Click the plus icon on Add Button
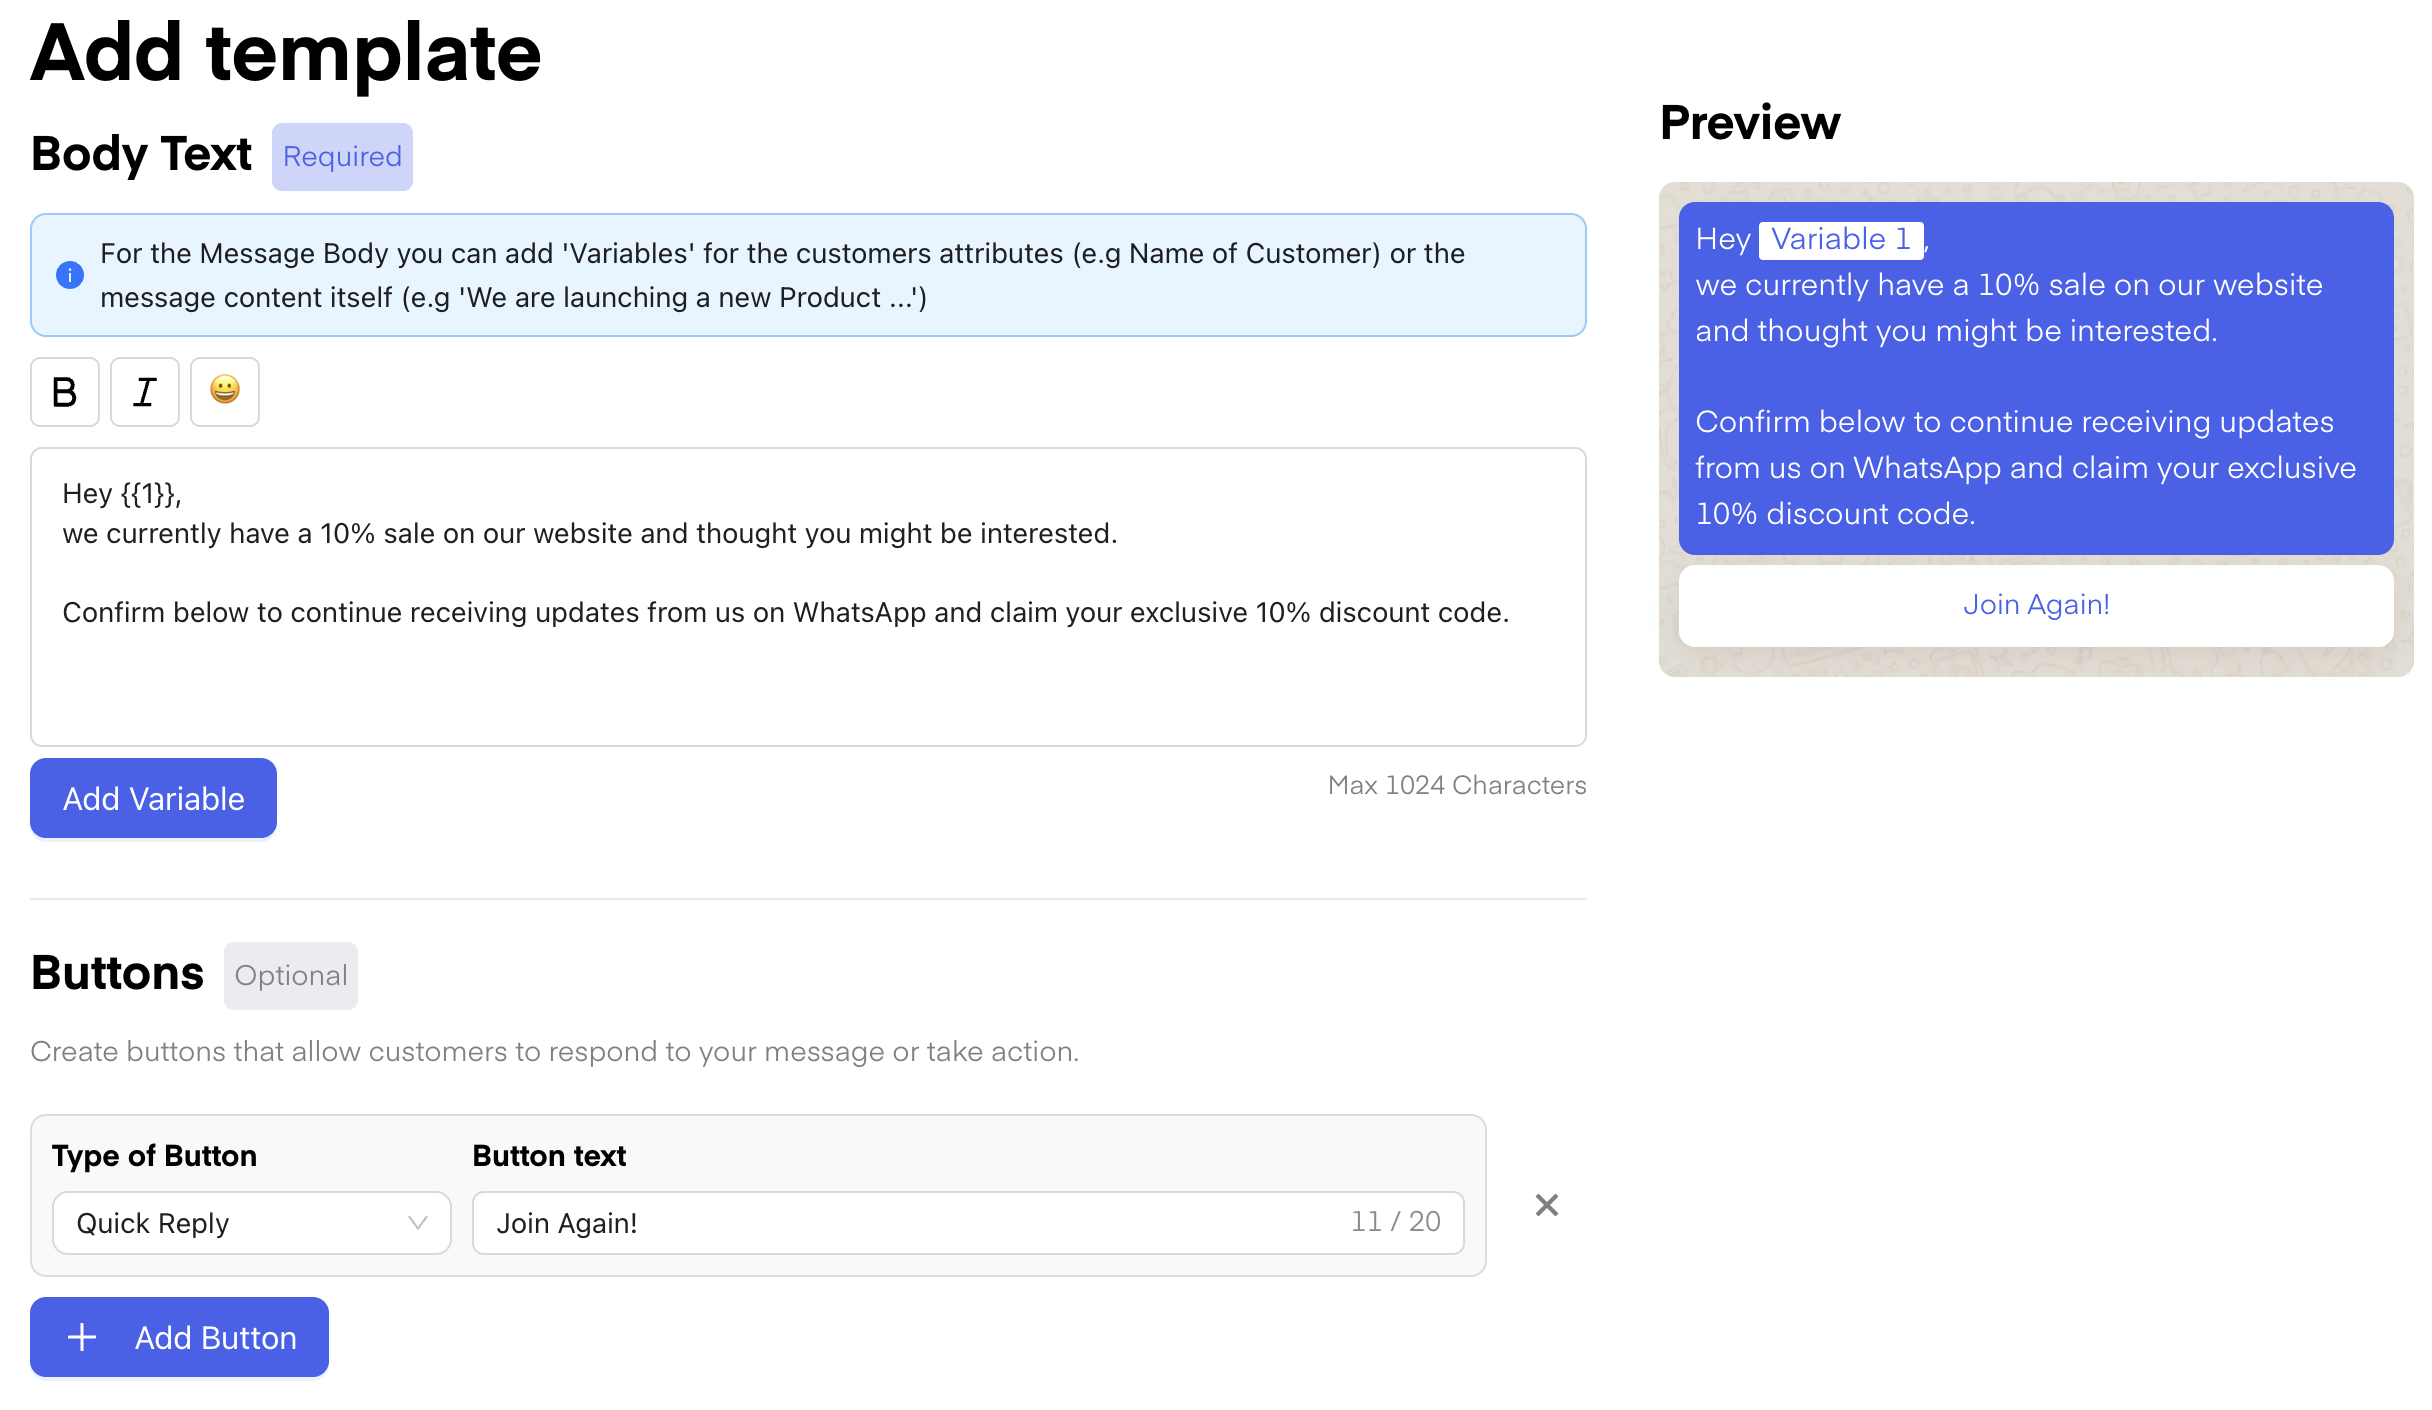The width and height of the screenshot is (2432, 1410). tap(82, 1337)
